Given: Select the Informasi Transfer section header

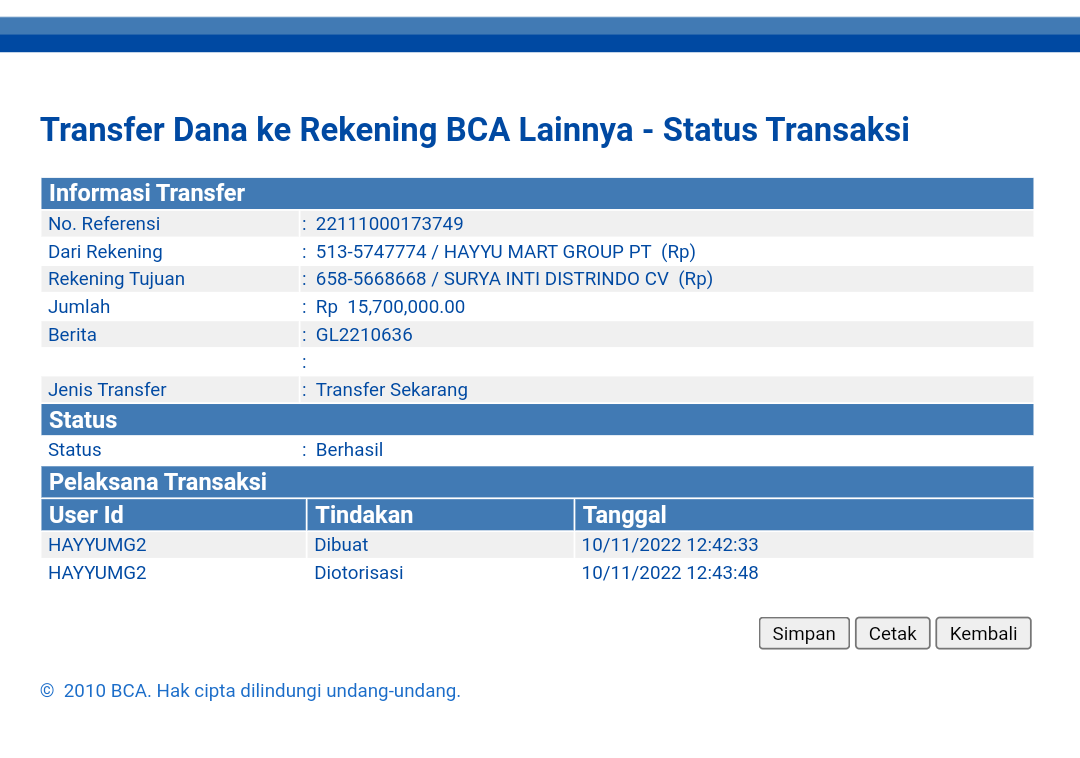Looking at the screenshot, I should [147, 193].
